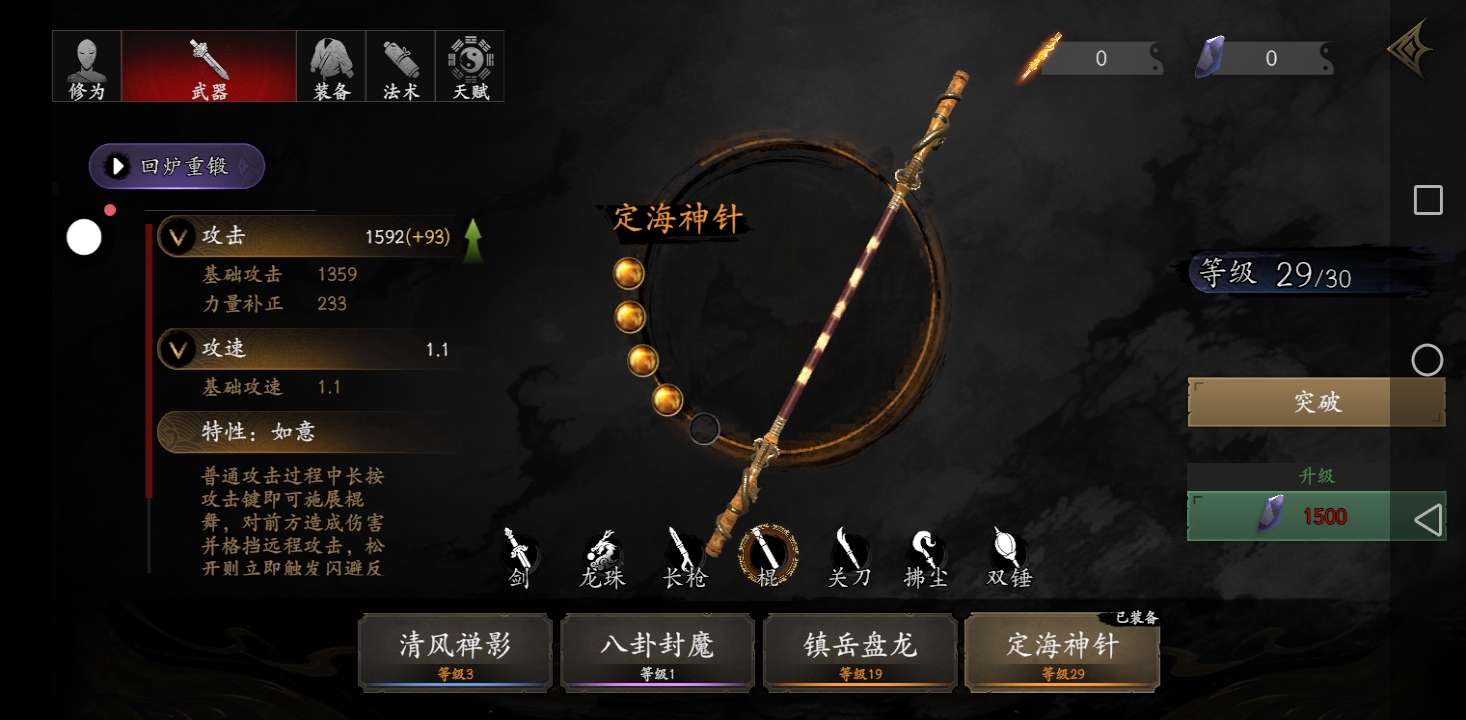Collapse the 攻速 attack speed section
This screenshot has width=1466, height=720.
[179, 350]
